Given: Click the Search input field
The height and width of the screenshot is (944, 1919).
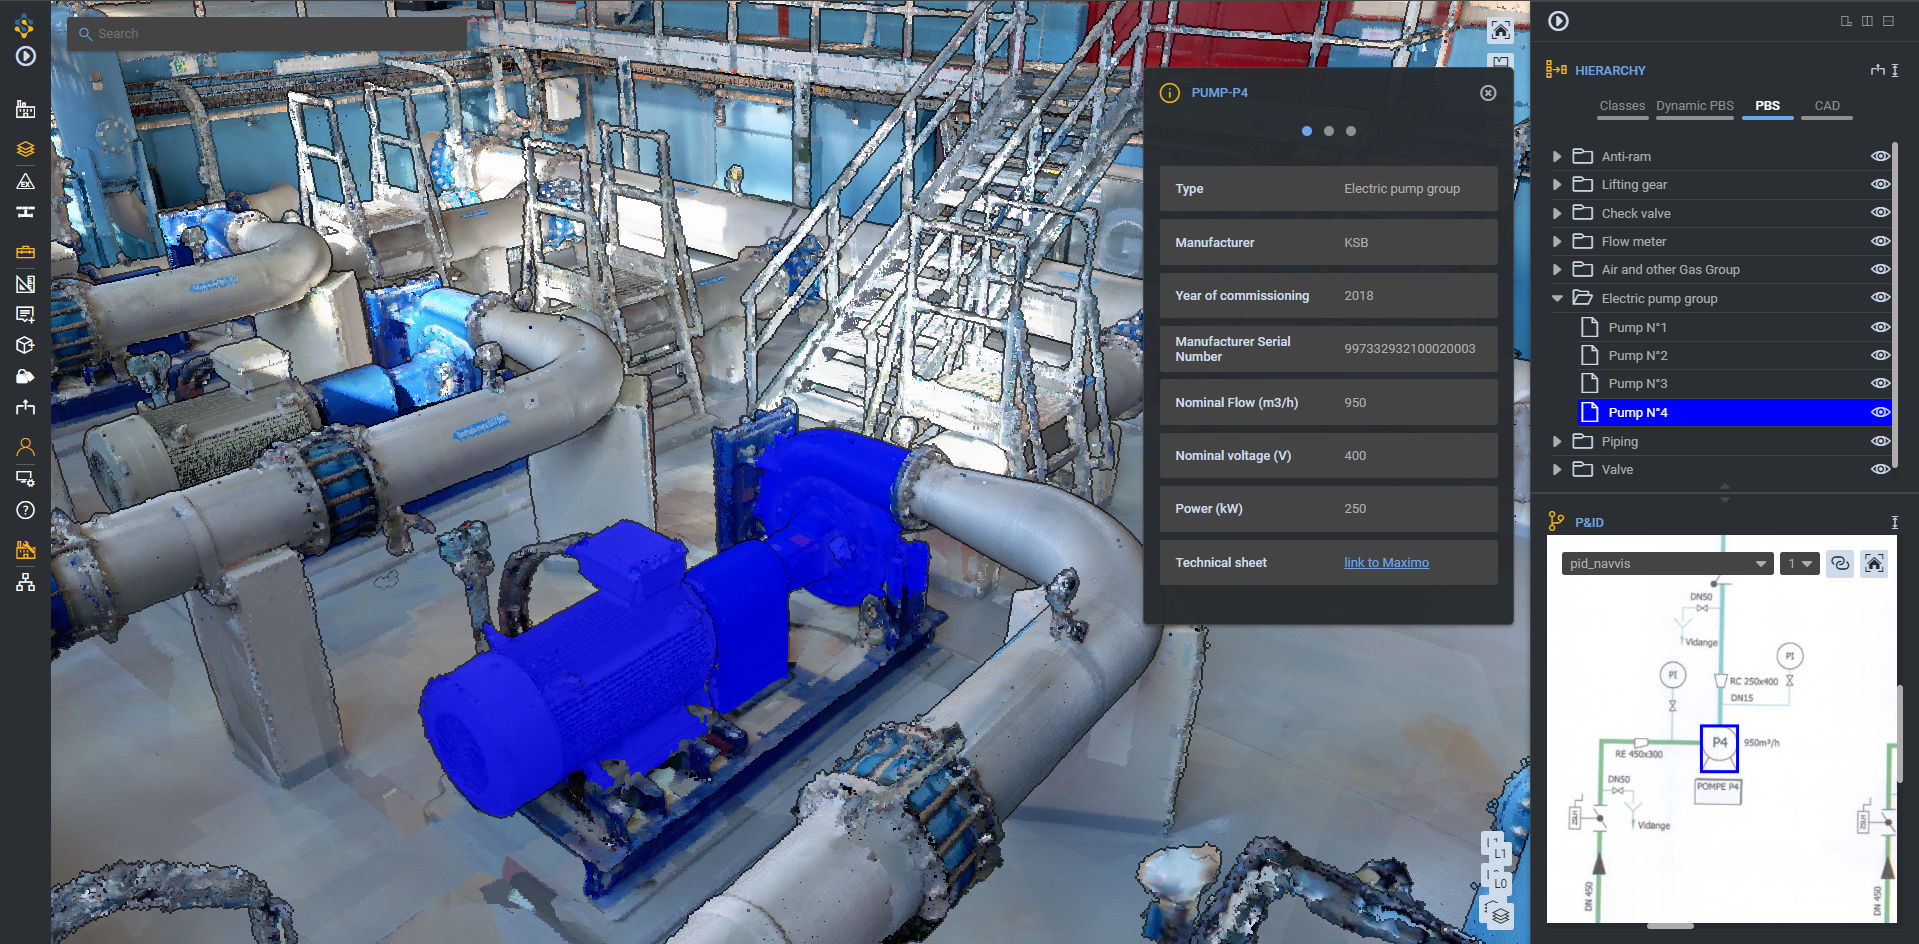Looking at the screenshot, I should tap(268, 34).
